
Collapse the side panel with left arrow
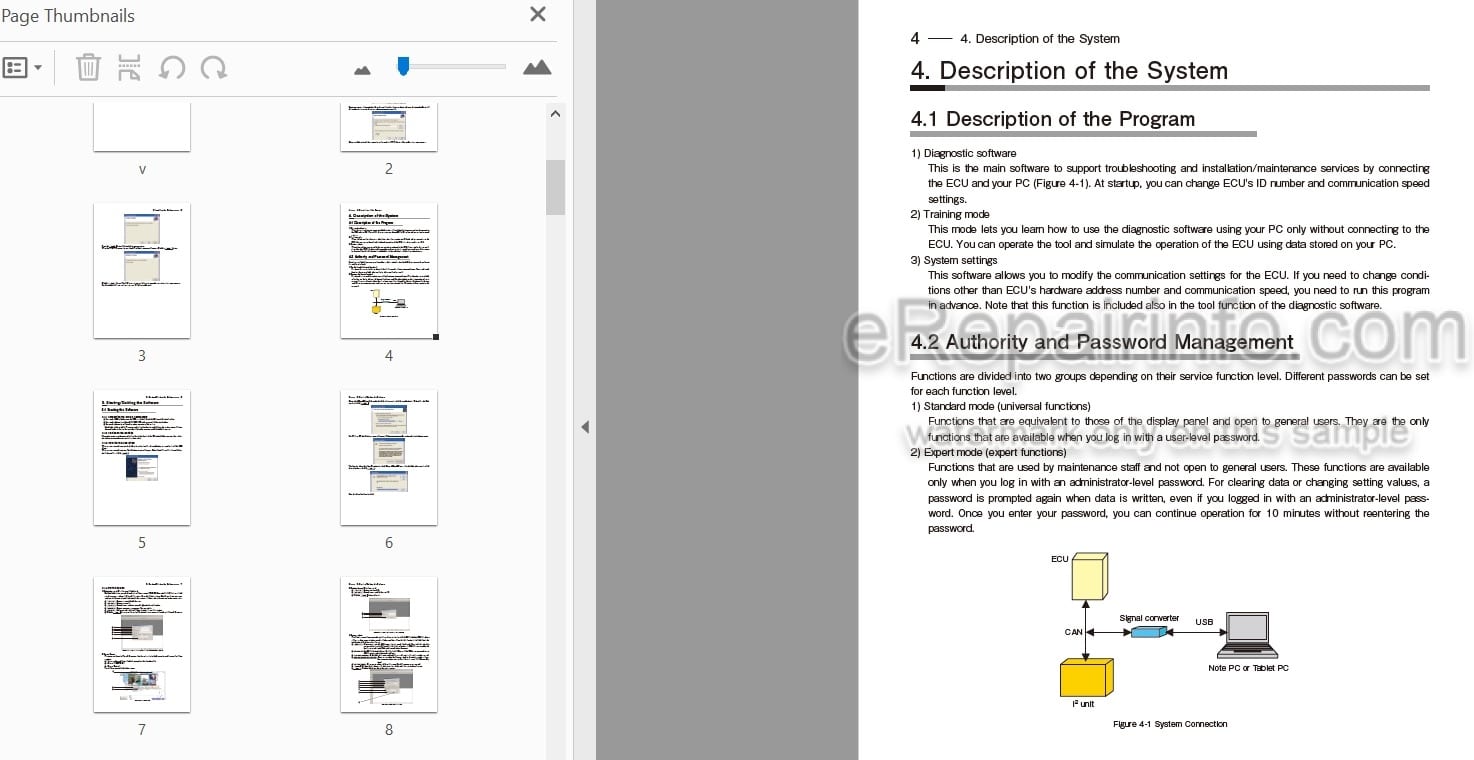[x=585, y=427]
